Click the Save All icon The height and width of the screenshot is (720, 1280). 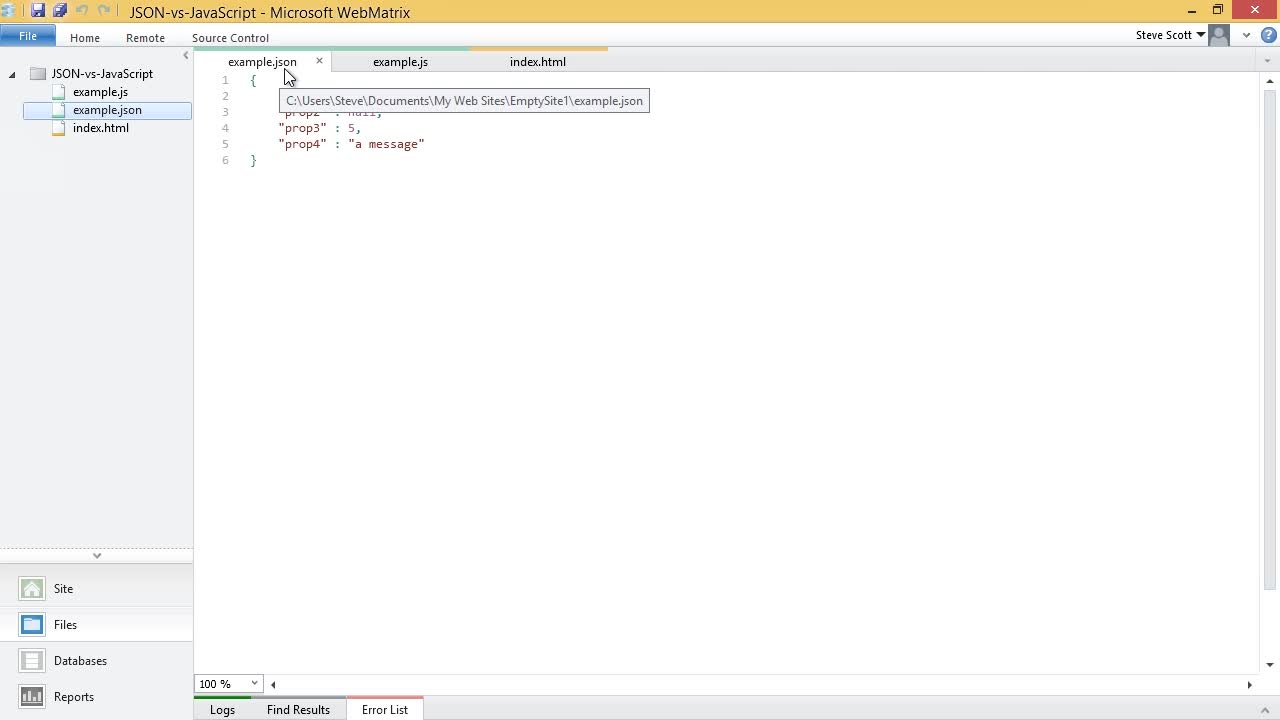coord(60,11)
